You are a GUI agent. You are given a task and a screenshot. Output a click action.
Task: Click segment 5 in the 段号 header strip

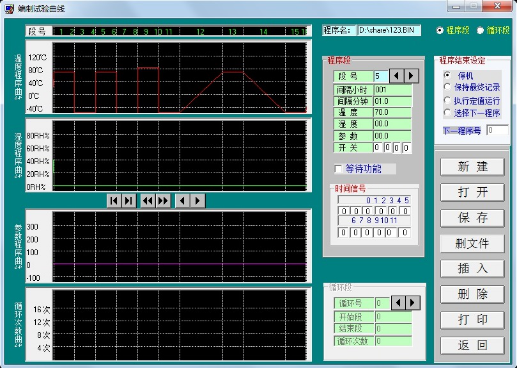pos(103,32)
